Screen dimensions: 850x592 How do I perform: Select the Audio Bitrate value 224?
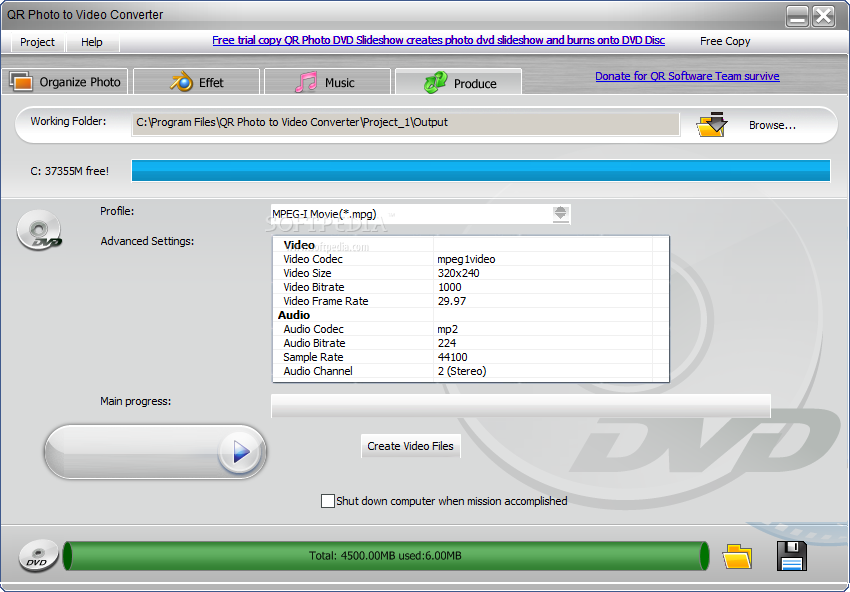[447, 343]
